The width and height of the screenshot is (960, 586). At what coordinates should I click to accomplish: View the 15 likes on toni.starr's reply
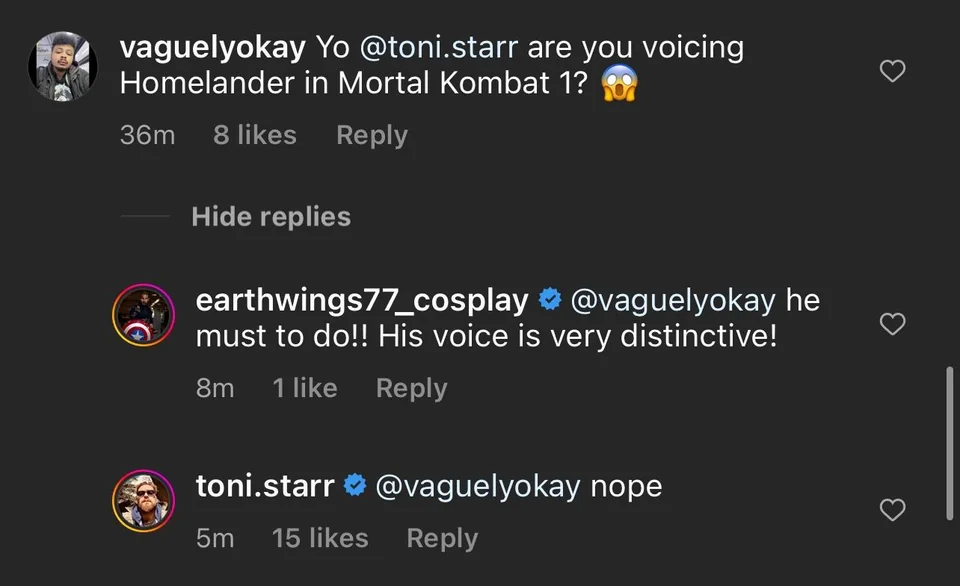[320, 538]
